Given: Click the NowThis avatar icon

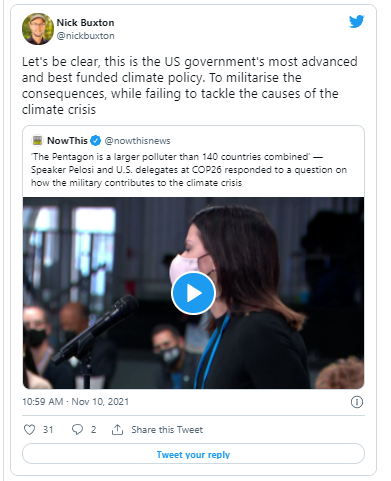Looking at the screenshot, I should [x=38, y=141].
